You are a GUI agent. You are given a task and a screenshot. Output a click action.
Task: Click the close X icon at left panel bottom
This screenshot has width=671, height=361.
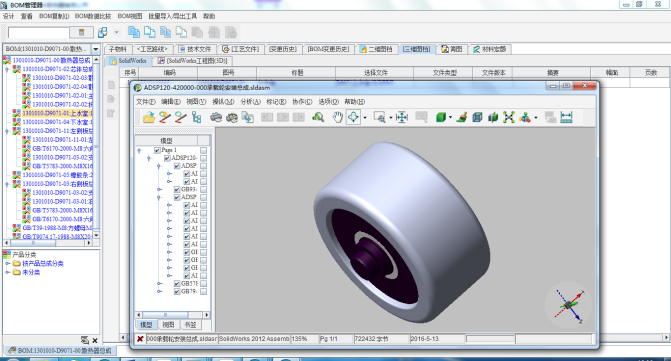[95, 341]
